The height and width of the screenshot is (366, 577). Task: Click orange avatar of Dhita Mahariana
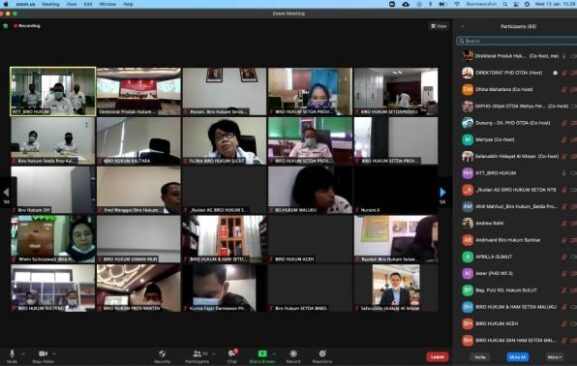(467, 89)
